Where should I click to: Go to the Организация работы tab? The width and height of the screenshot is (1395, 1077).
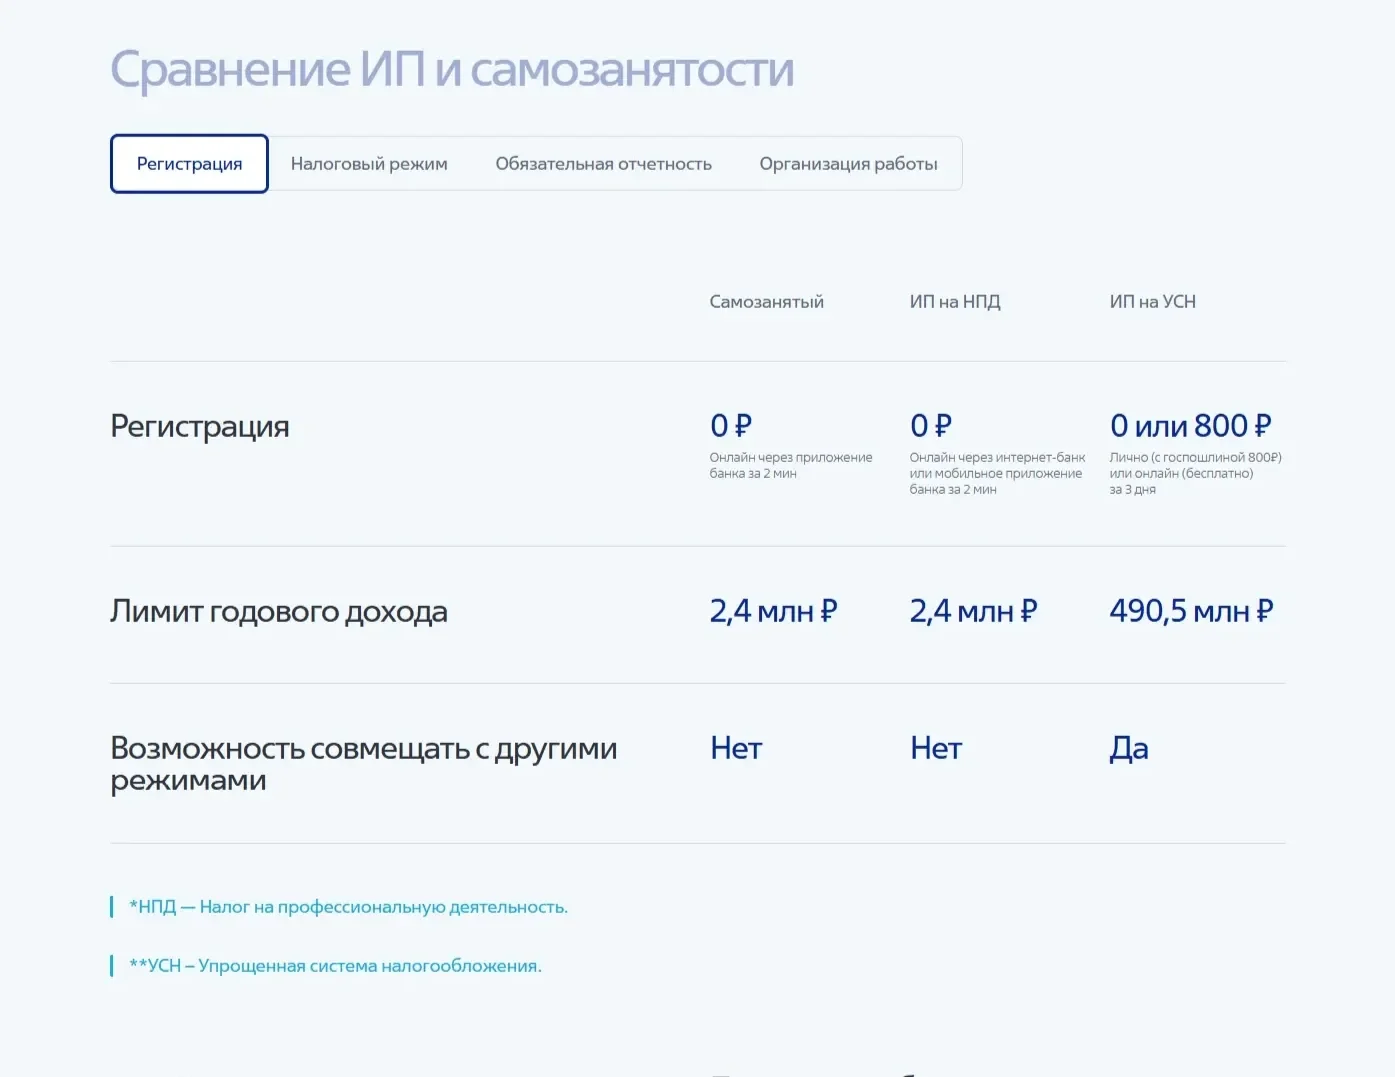(848, 164)
